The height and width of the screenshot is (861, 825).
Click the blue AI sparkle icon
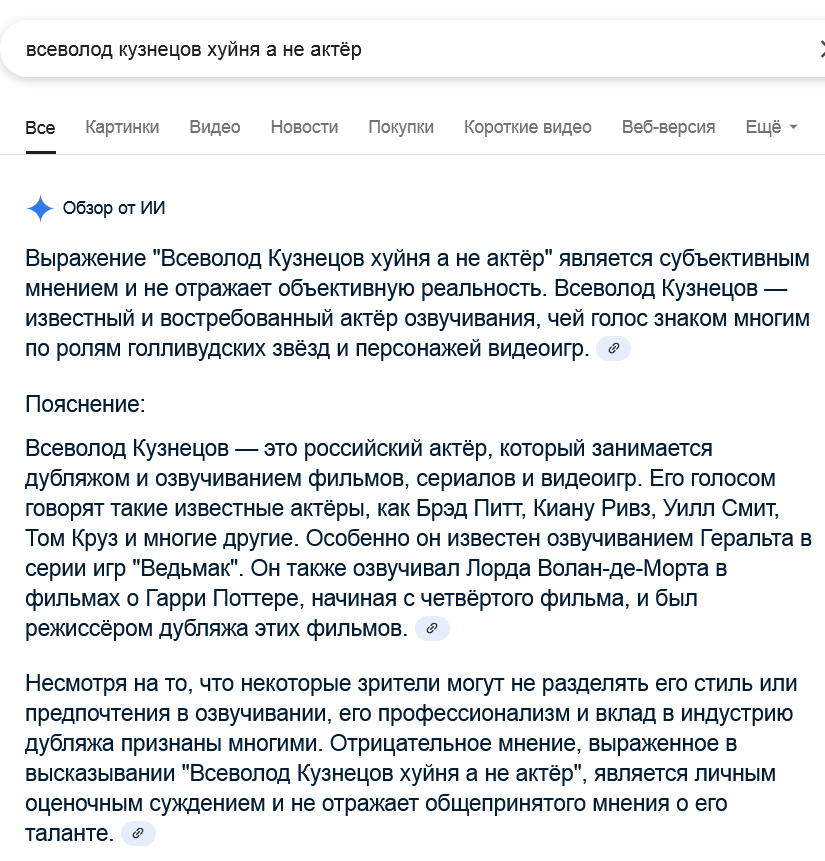[x=40, y=209]
